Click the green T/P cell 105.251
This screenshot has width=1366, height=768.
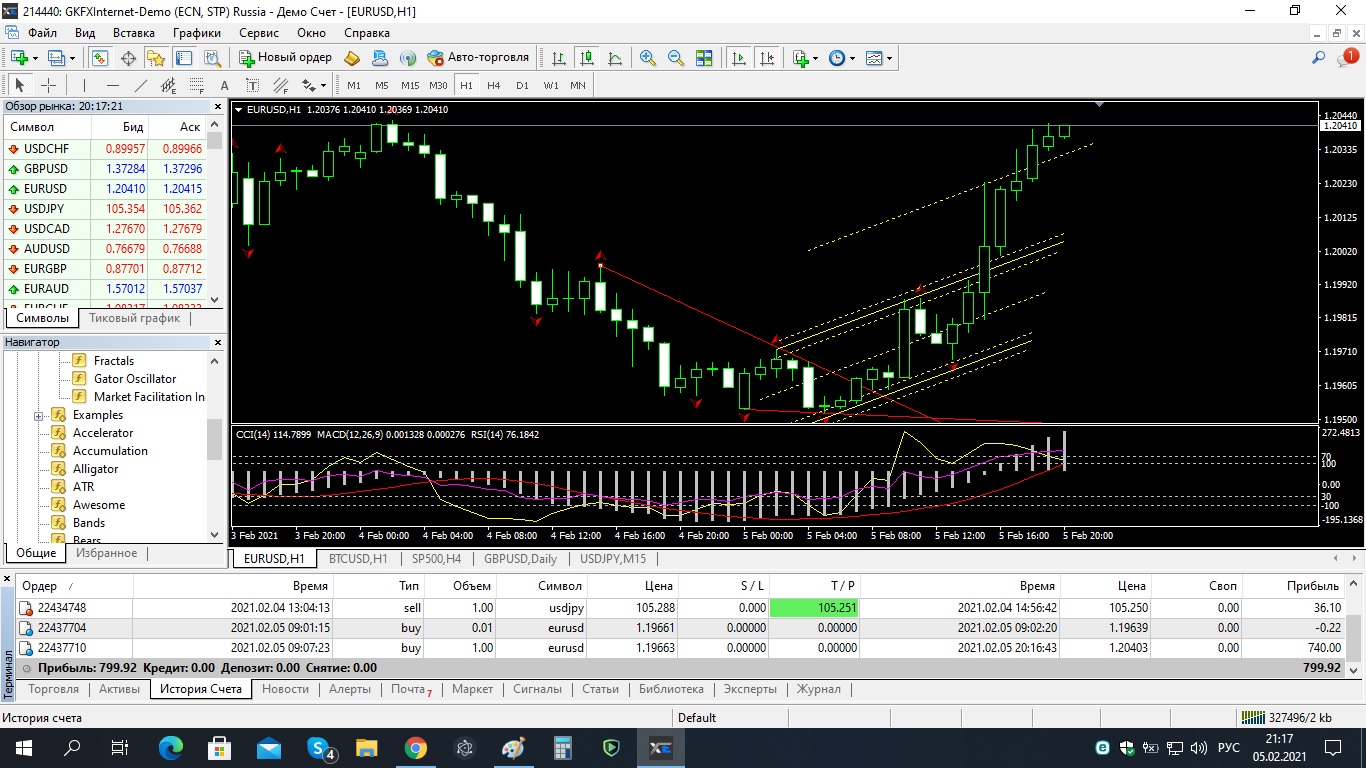click(x=814, y=608)
